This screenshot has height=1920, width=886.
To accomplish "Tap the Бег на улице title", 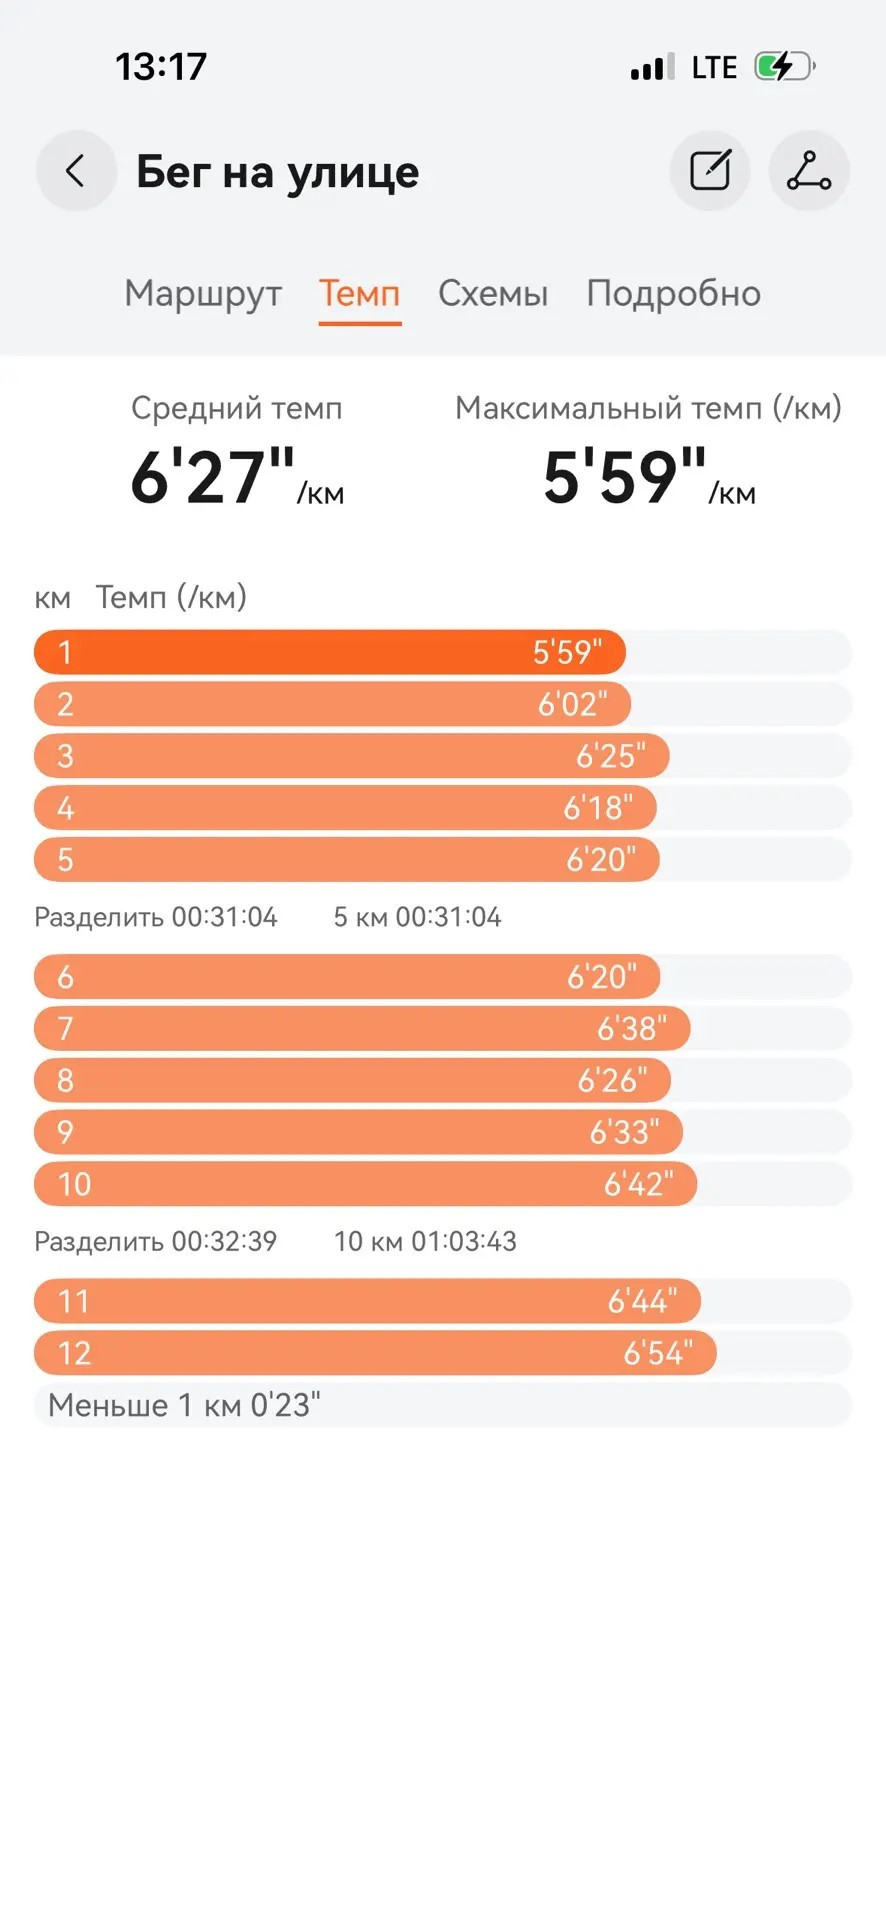I will 278,172.
